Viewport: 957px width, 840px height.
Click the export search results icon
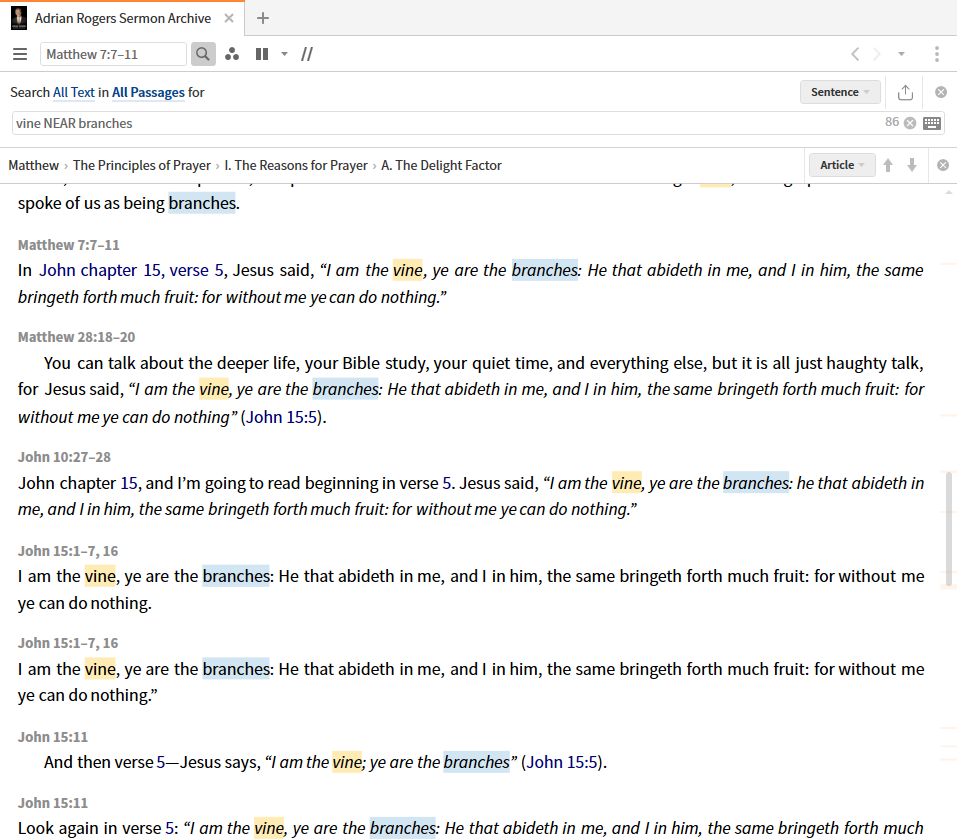pos(906,92)
